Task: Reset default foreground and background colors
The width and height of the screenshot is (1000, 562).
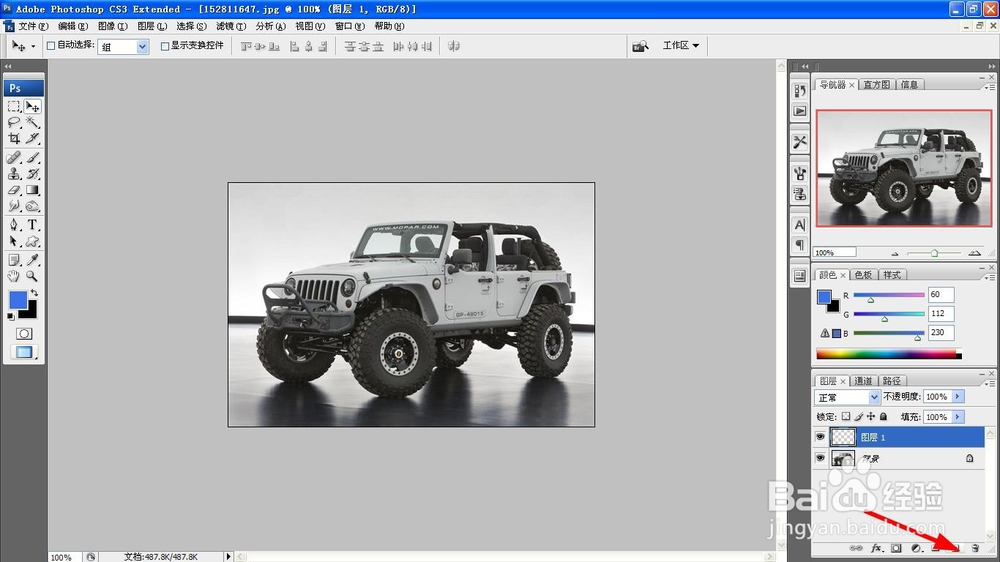Action: click(11, 316)
